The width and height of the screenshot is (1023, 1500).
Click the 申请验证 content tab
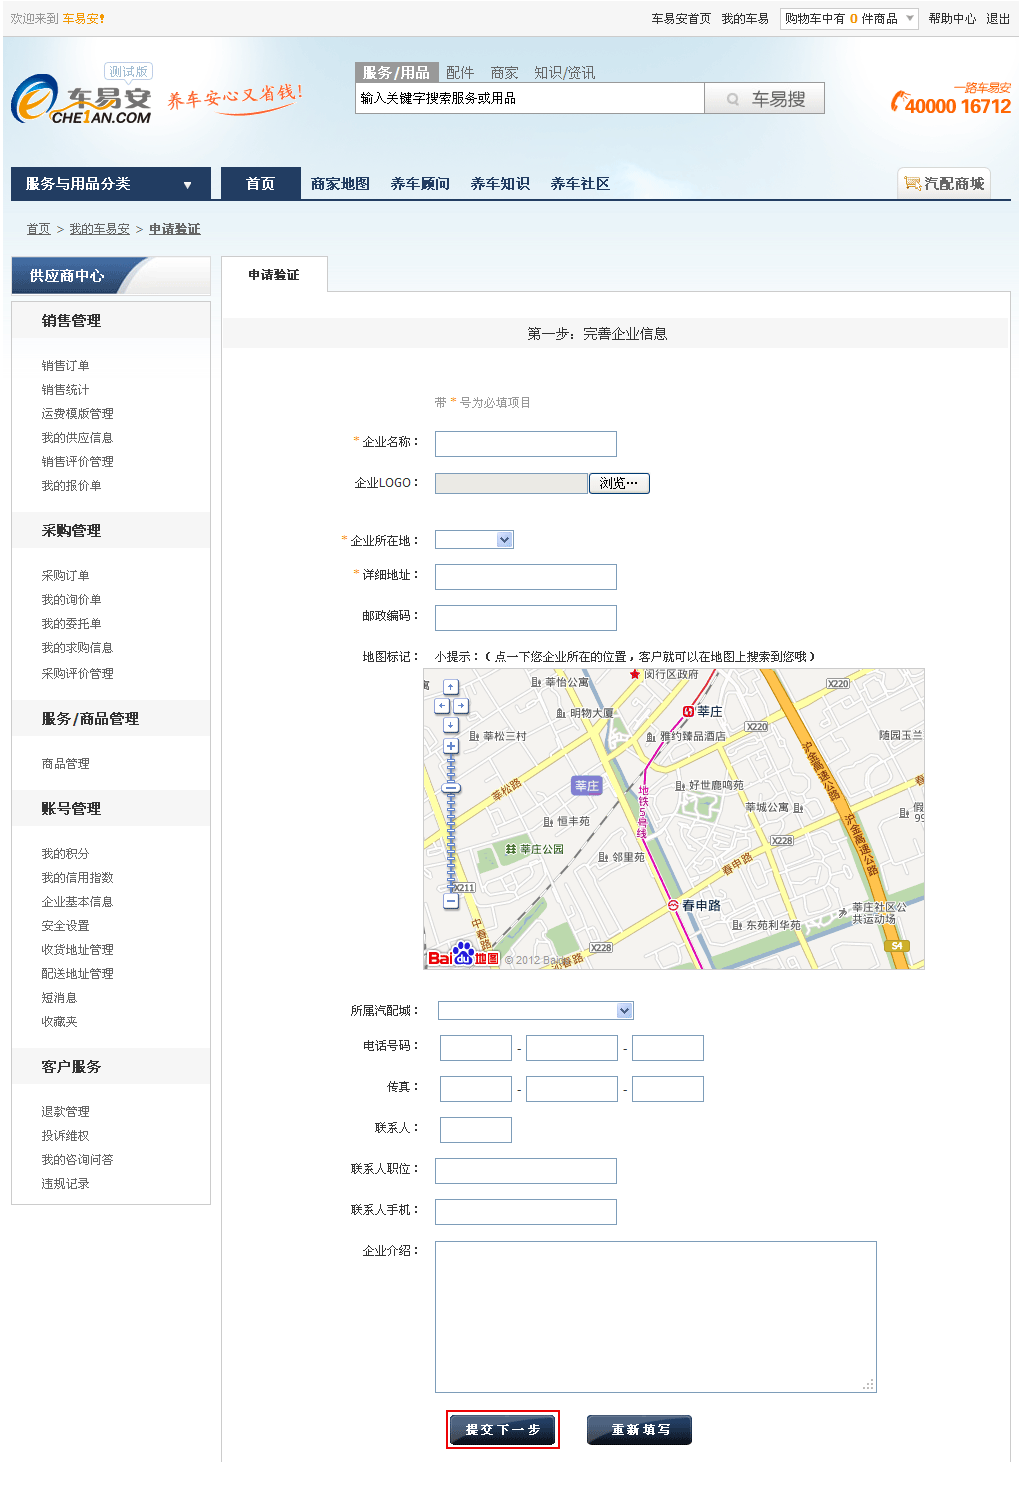pyautogui.click(x=274, y=274)
